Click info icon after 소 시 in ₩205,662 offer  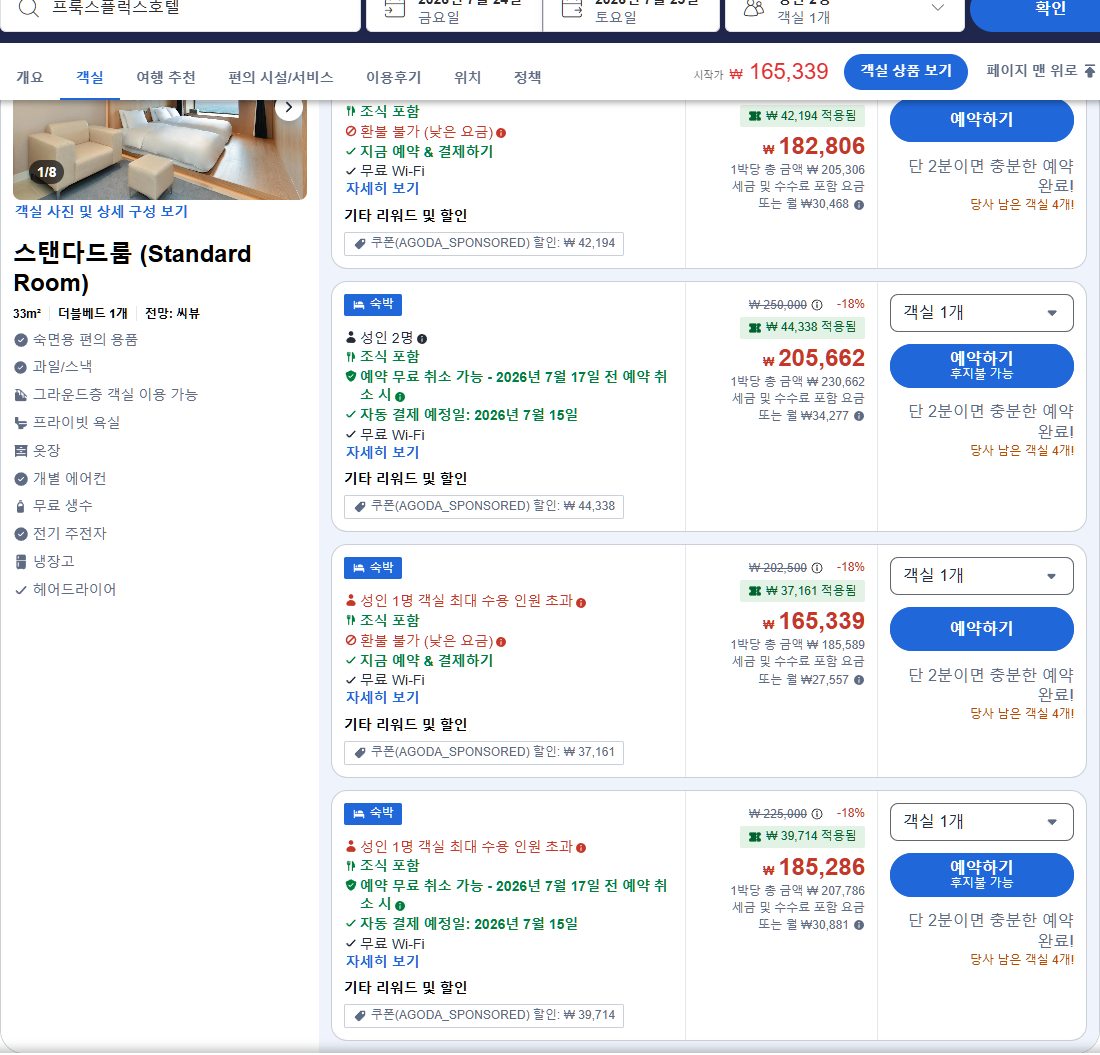click(x=400, y=396)
